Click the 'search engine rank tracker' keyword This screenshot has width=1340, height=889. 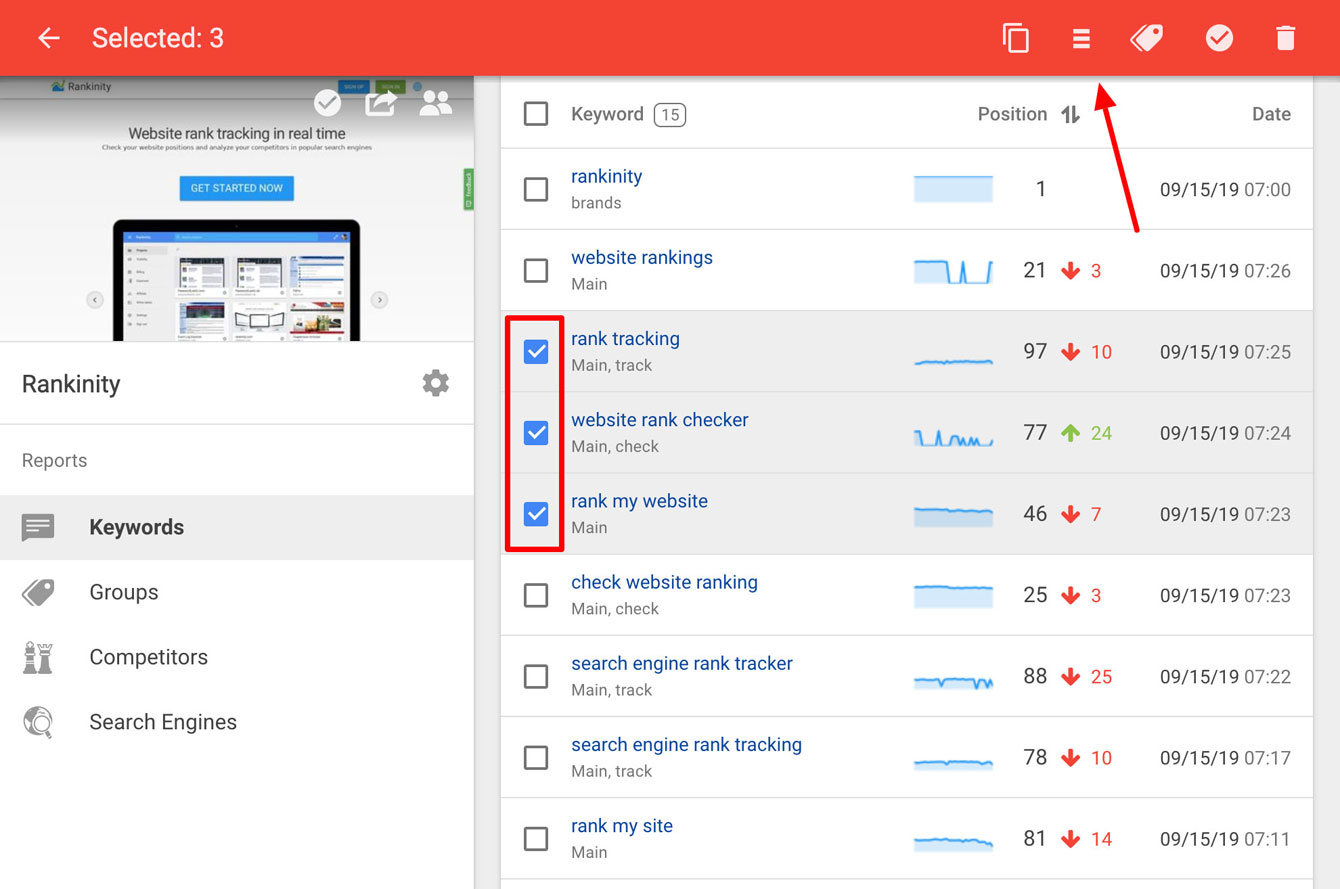click(x=681, y=663)
